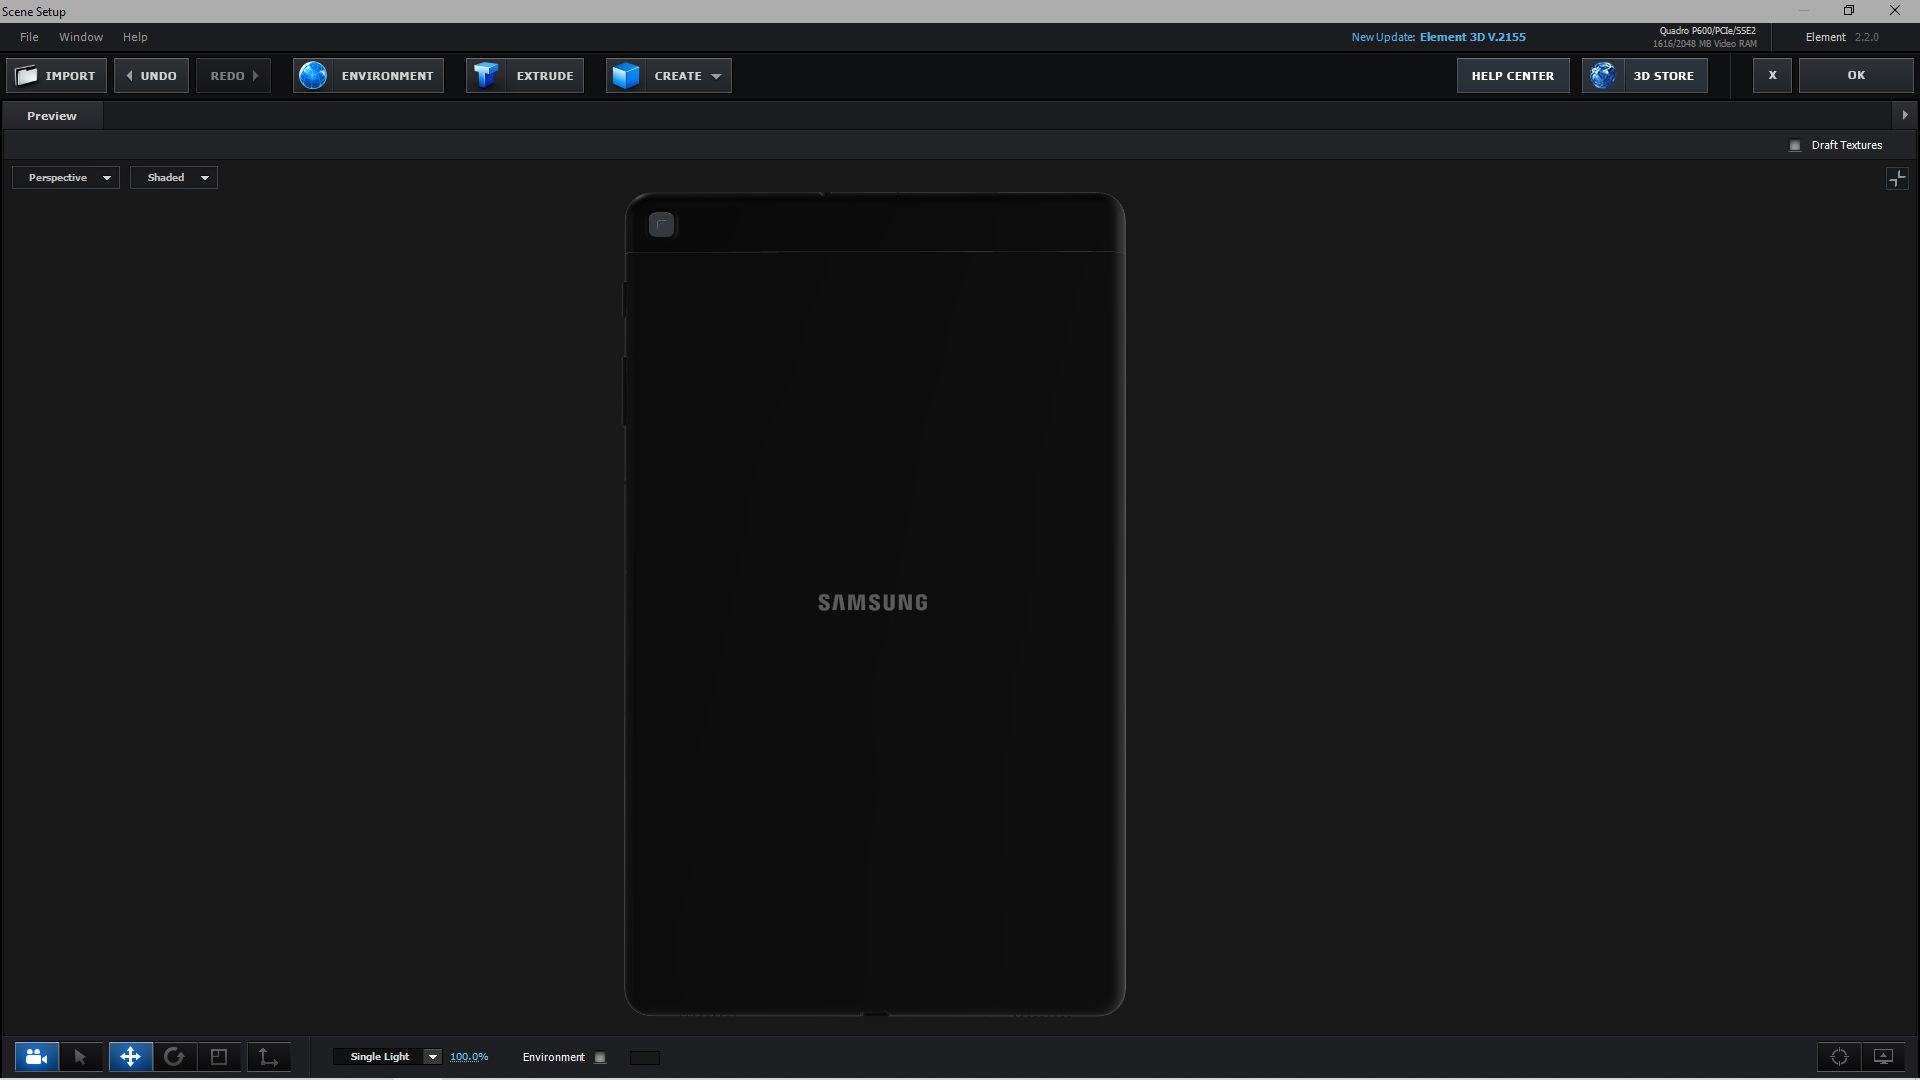
Task: Select the Preview tab
Action: [52, 116]
